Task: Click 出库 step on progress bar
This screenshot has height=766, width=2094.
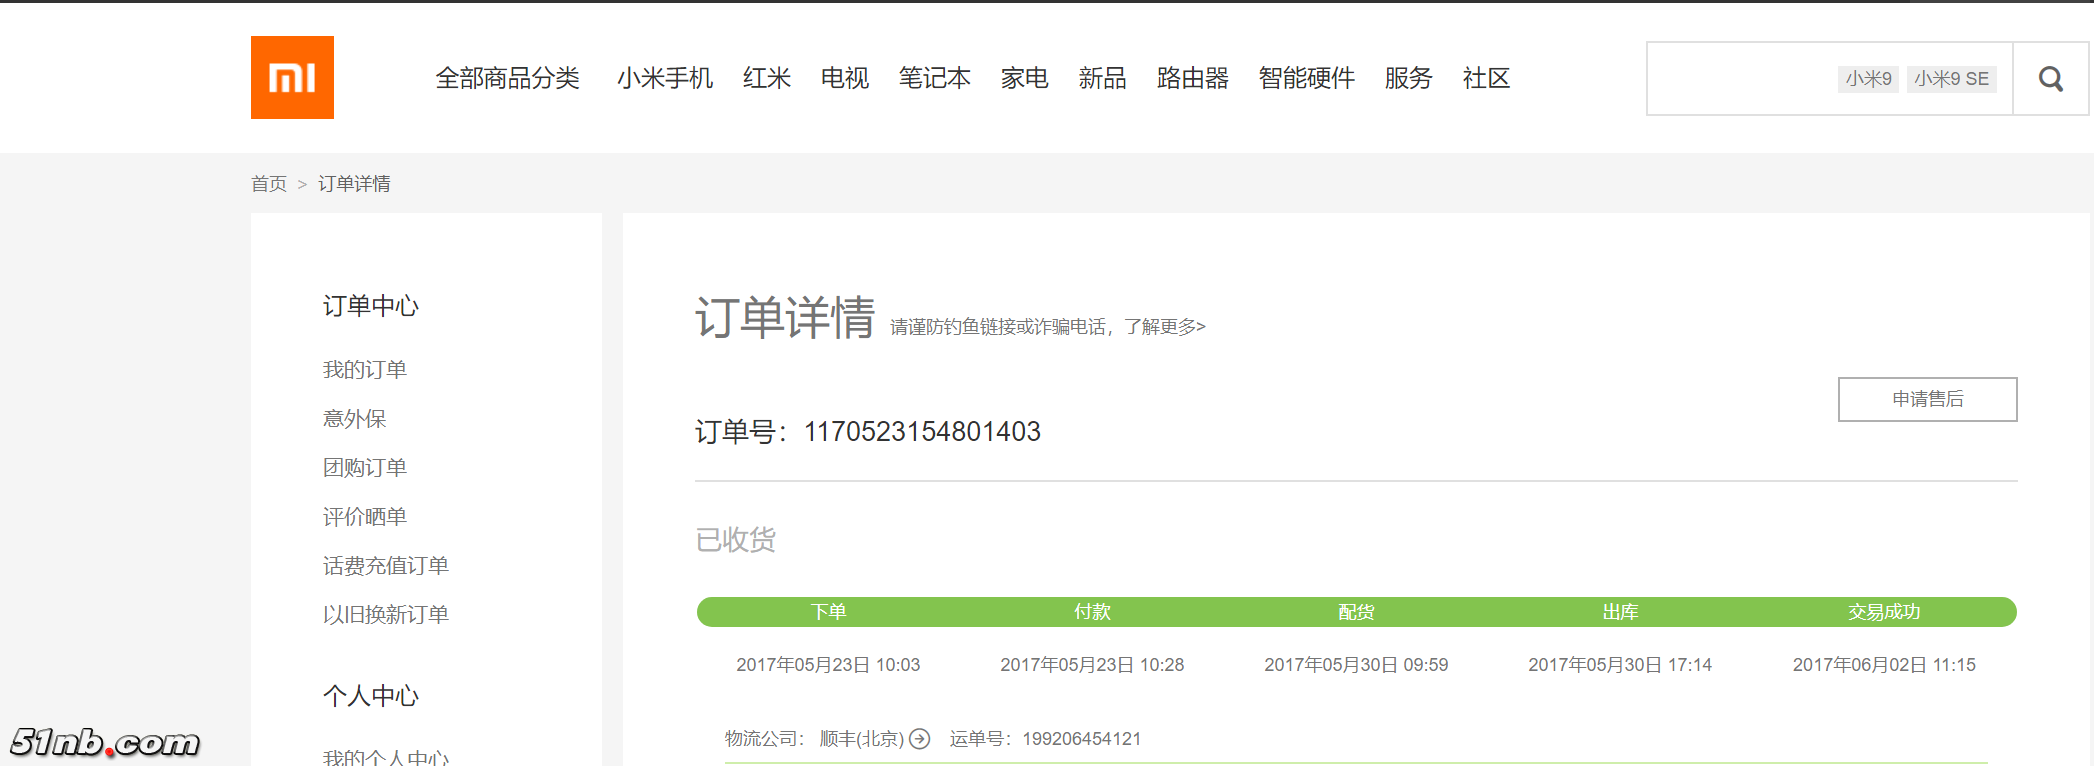Action: pos(1620,612)
